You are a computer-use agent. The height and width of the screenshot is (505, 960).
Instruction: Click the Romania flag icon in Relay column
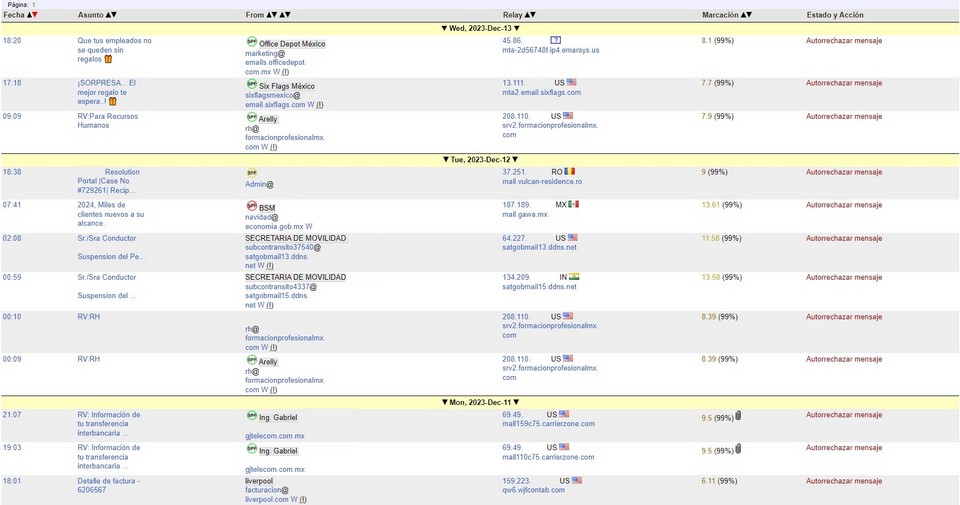click(570, 171)
